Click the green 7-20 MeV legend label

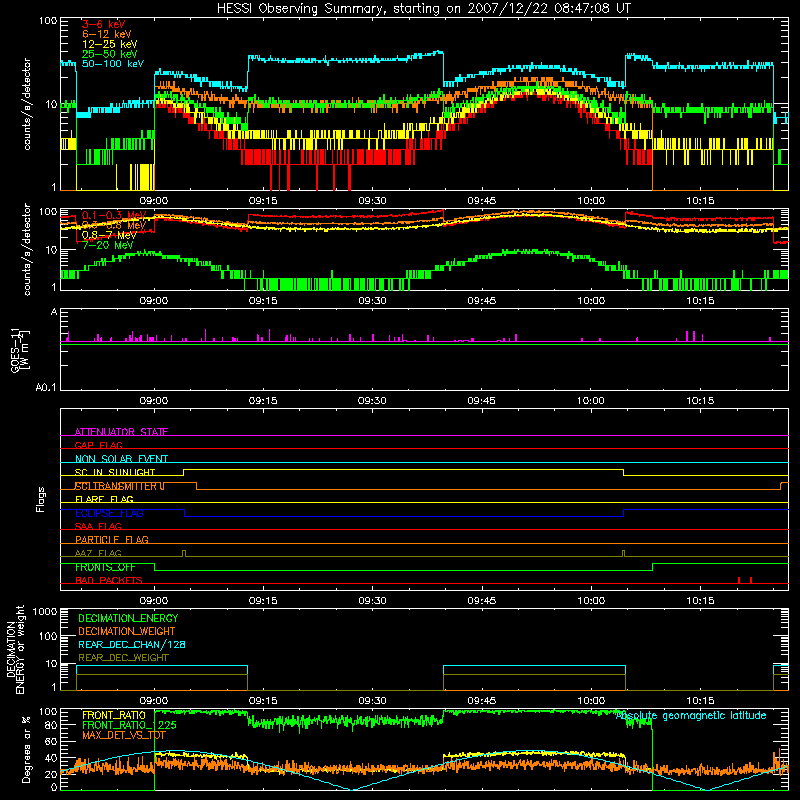pos(108,245)
